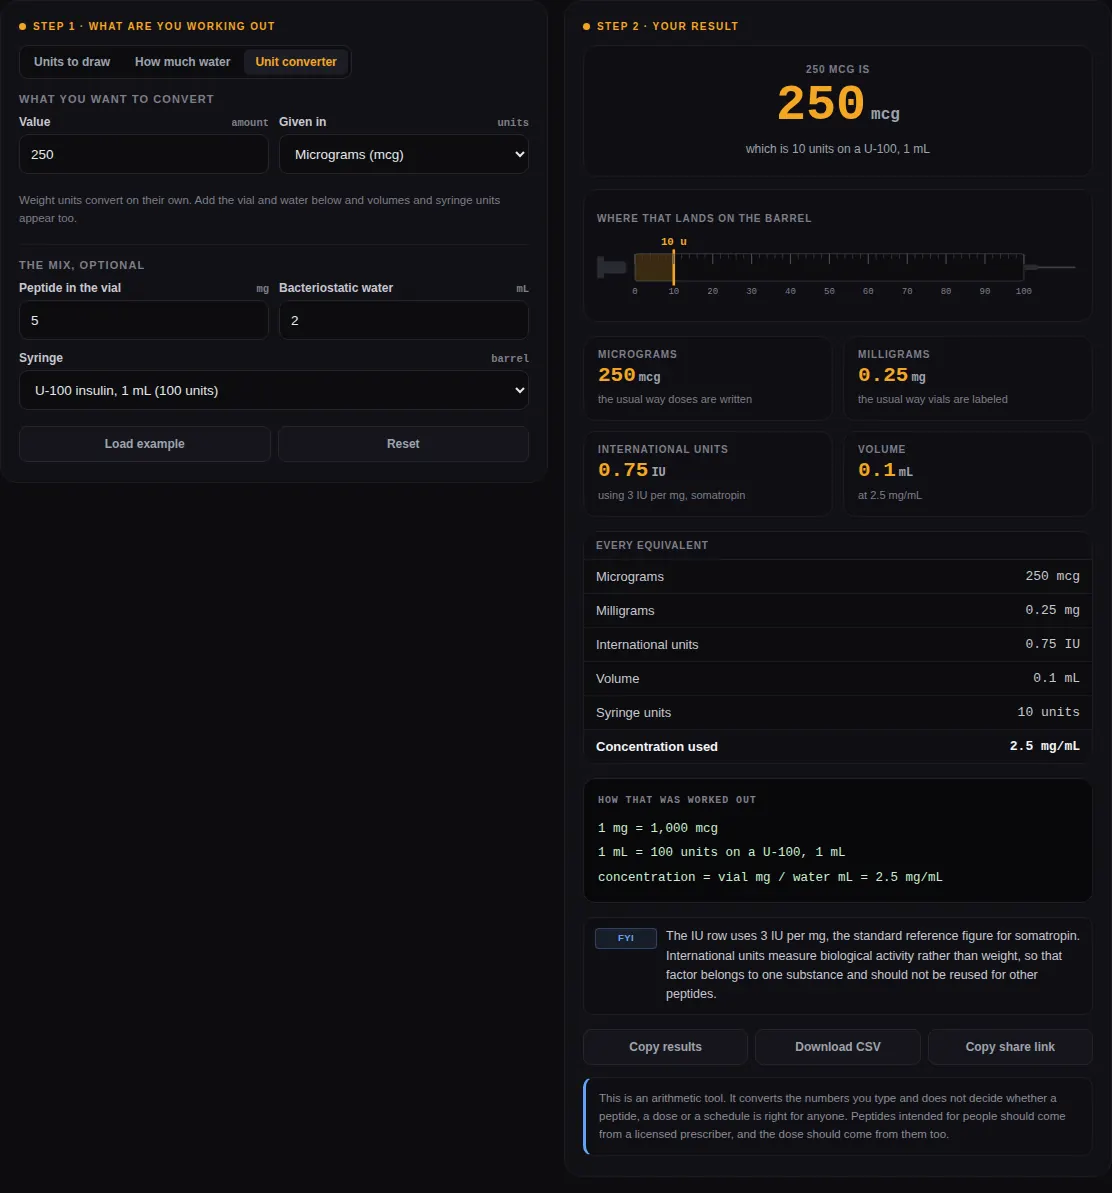Image resolution: width=1112 pixels, height=1193 pixels.
Task: Click the Volume 0.1 mL card
Action: click(x=967, y=474)
